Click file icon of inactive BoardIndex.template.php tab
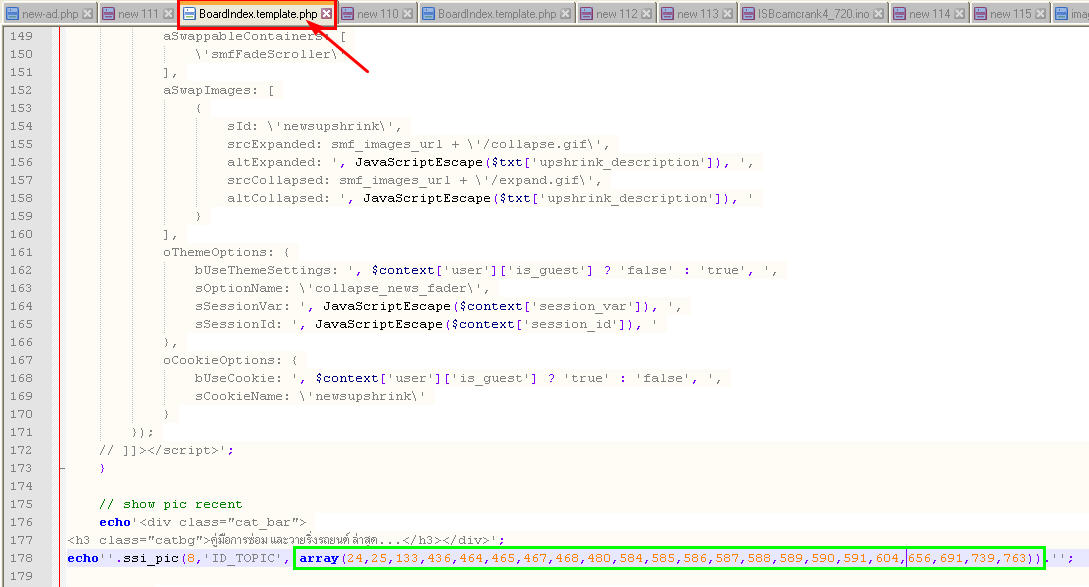Viewport: 1089px width, 587px height. coord(429,14)
